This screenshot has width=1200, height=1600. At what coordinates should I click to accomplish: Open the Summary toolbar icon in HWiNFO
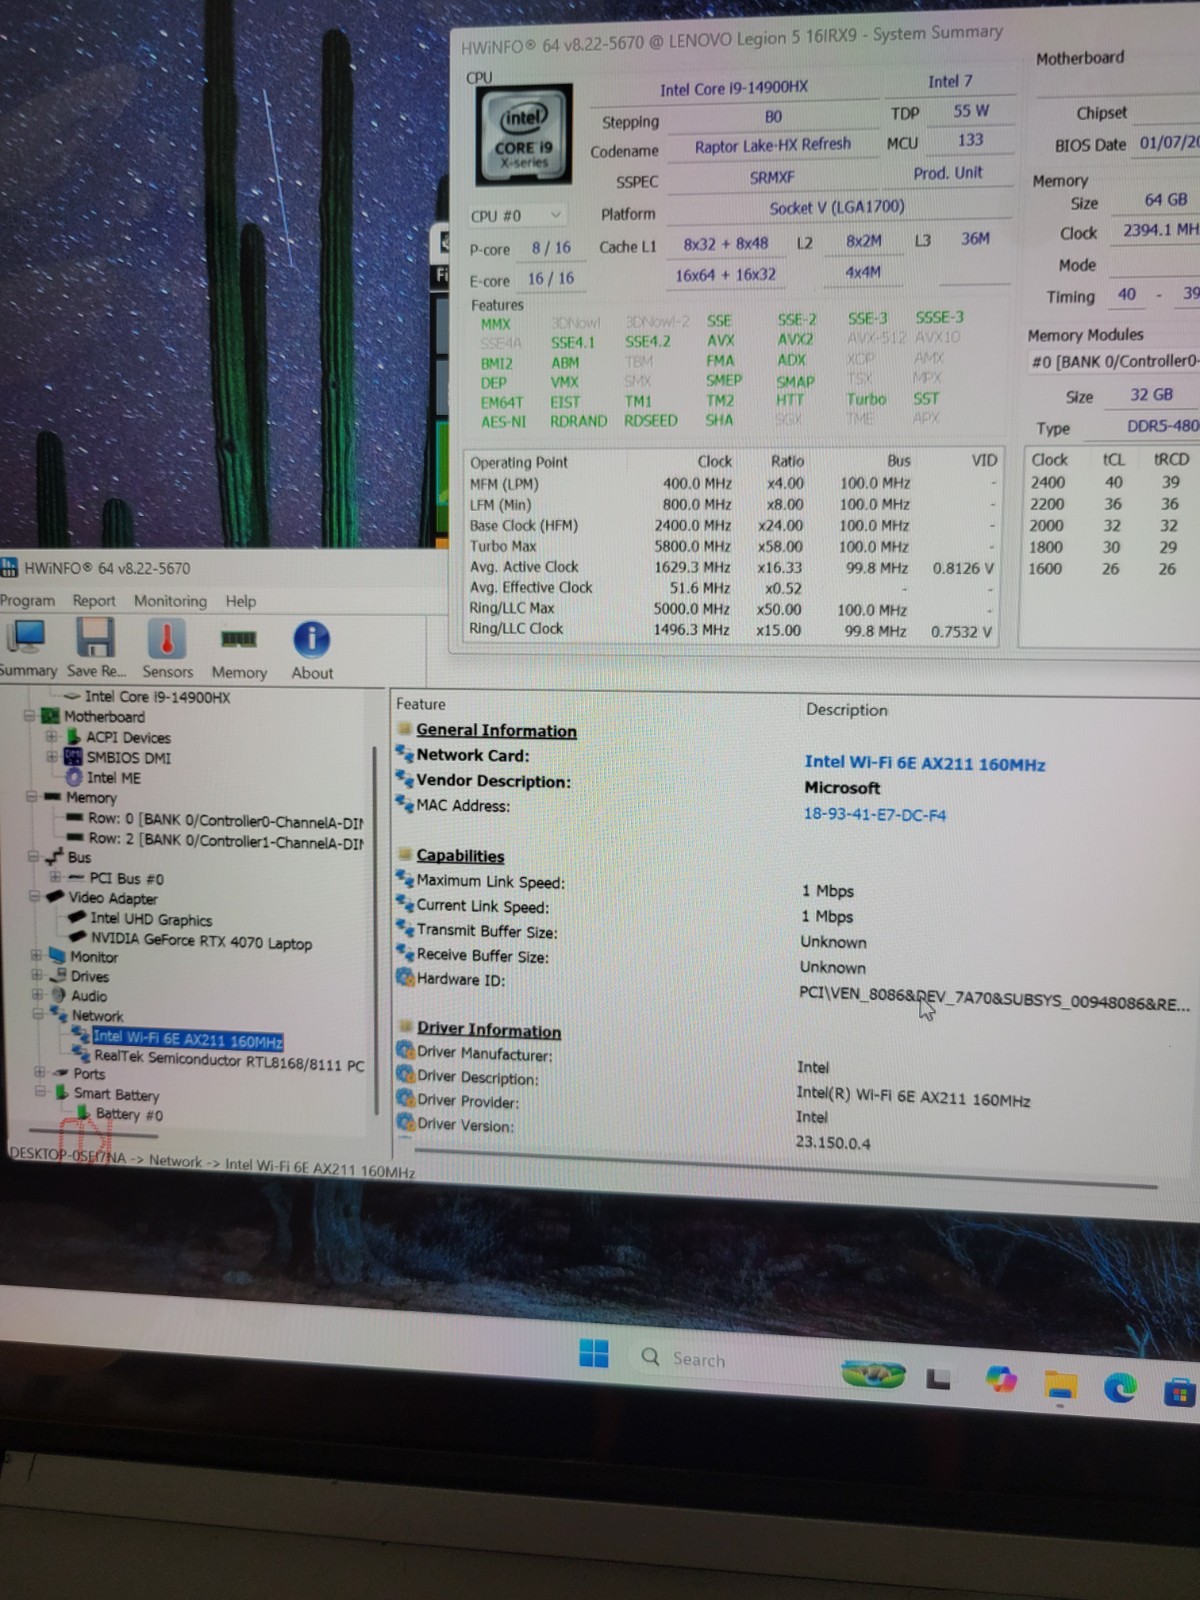[x=25, y=638]
